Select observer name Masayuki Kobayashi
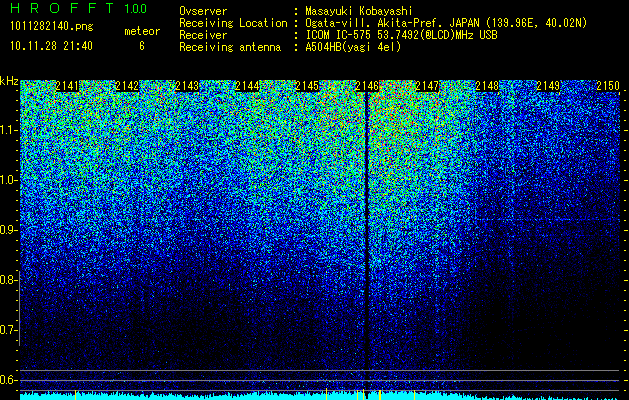The image size is (629, 400). (359, 12)
